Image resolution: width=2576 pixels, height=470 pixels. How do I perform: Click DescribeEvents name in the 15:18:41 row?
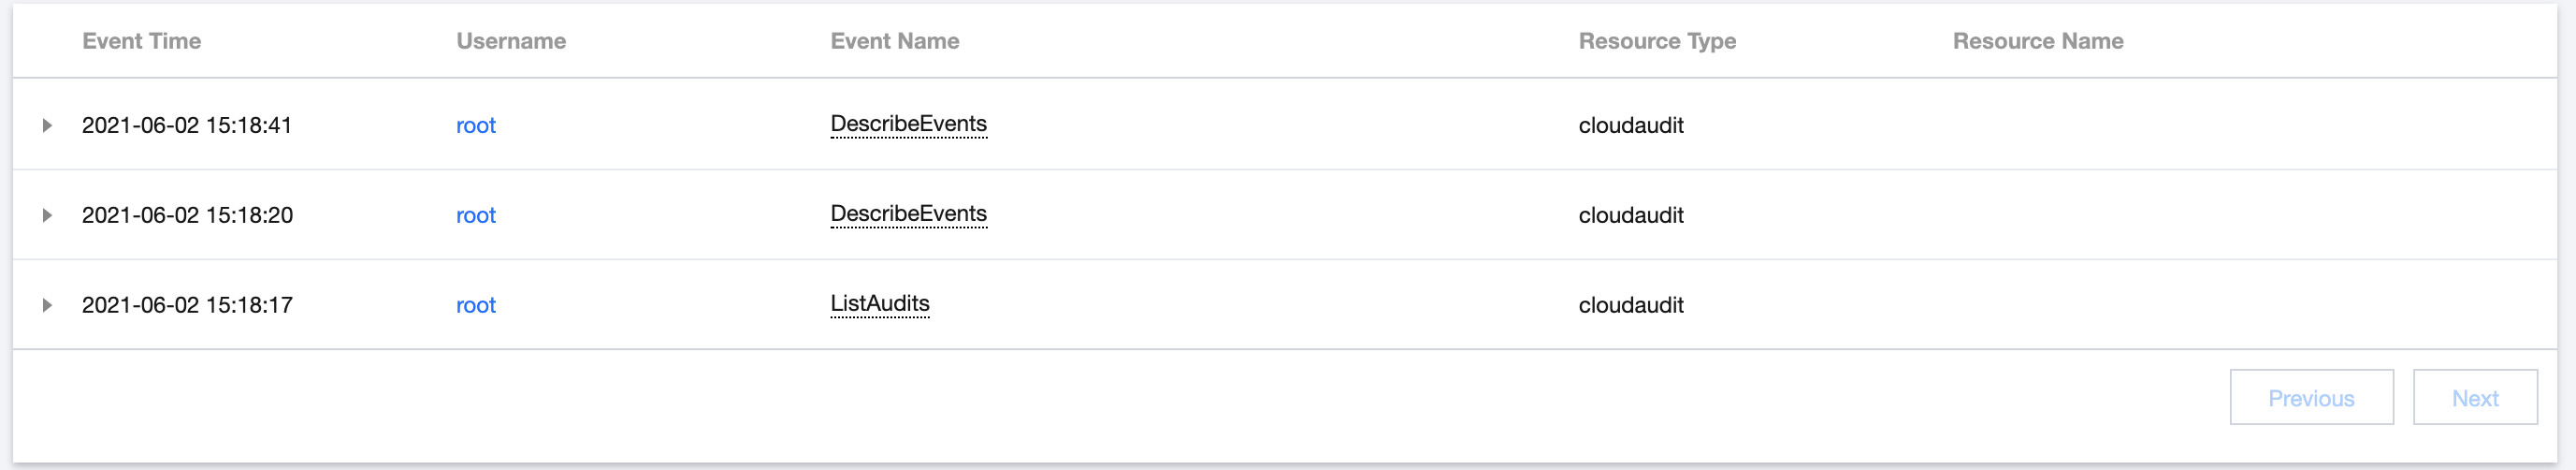point(908,124)
